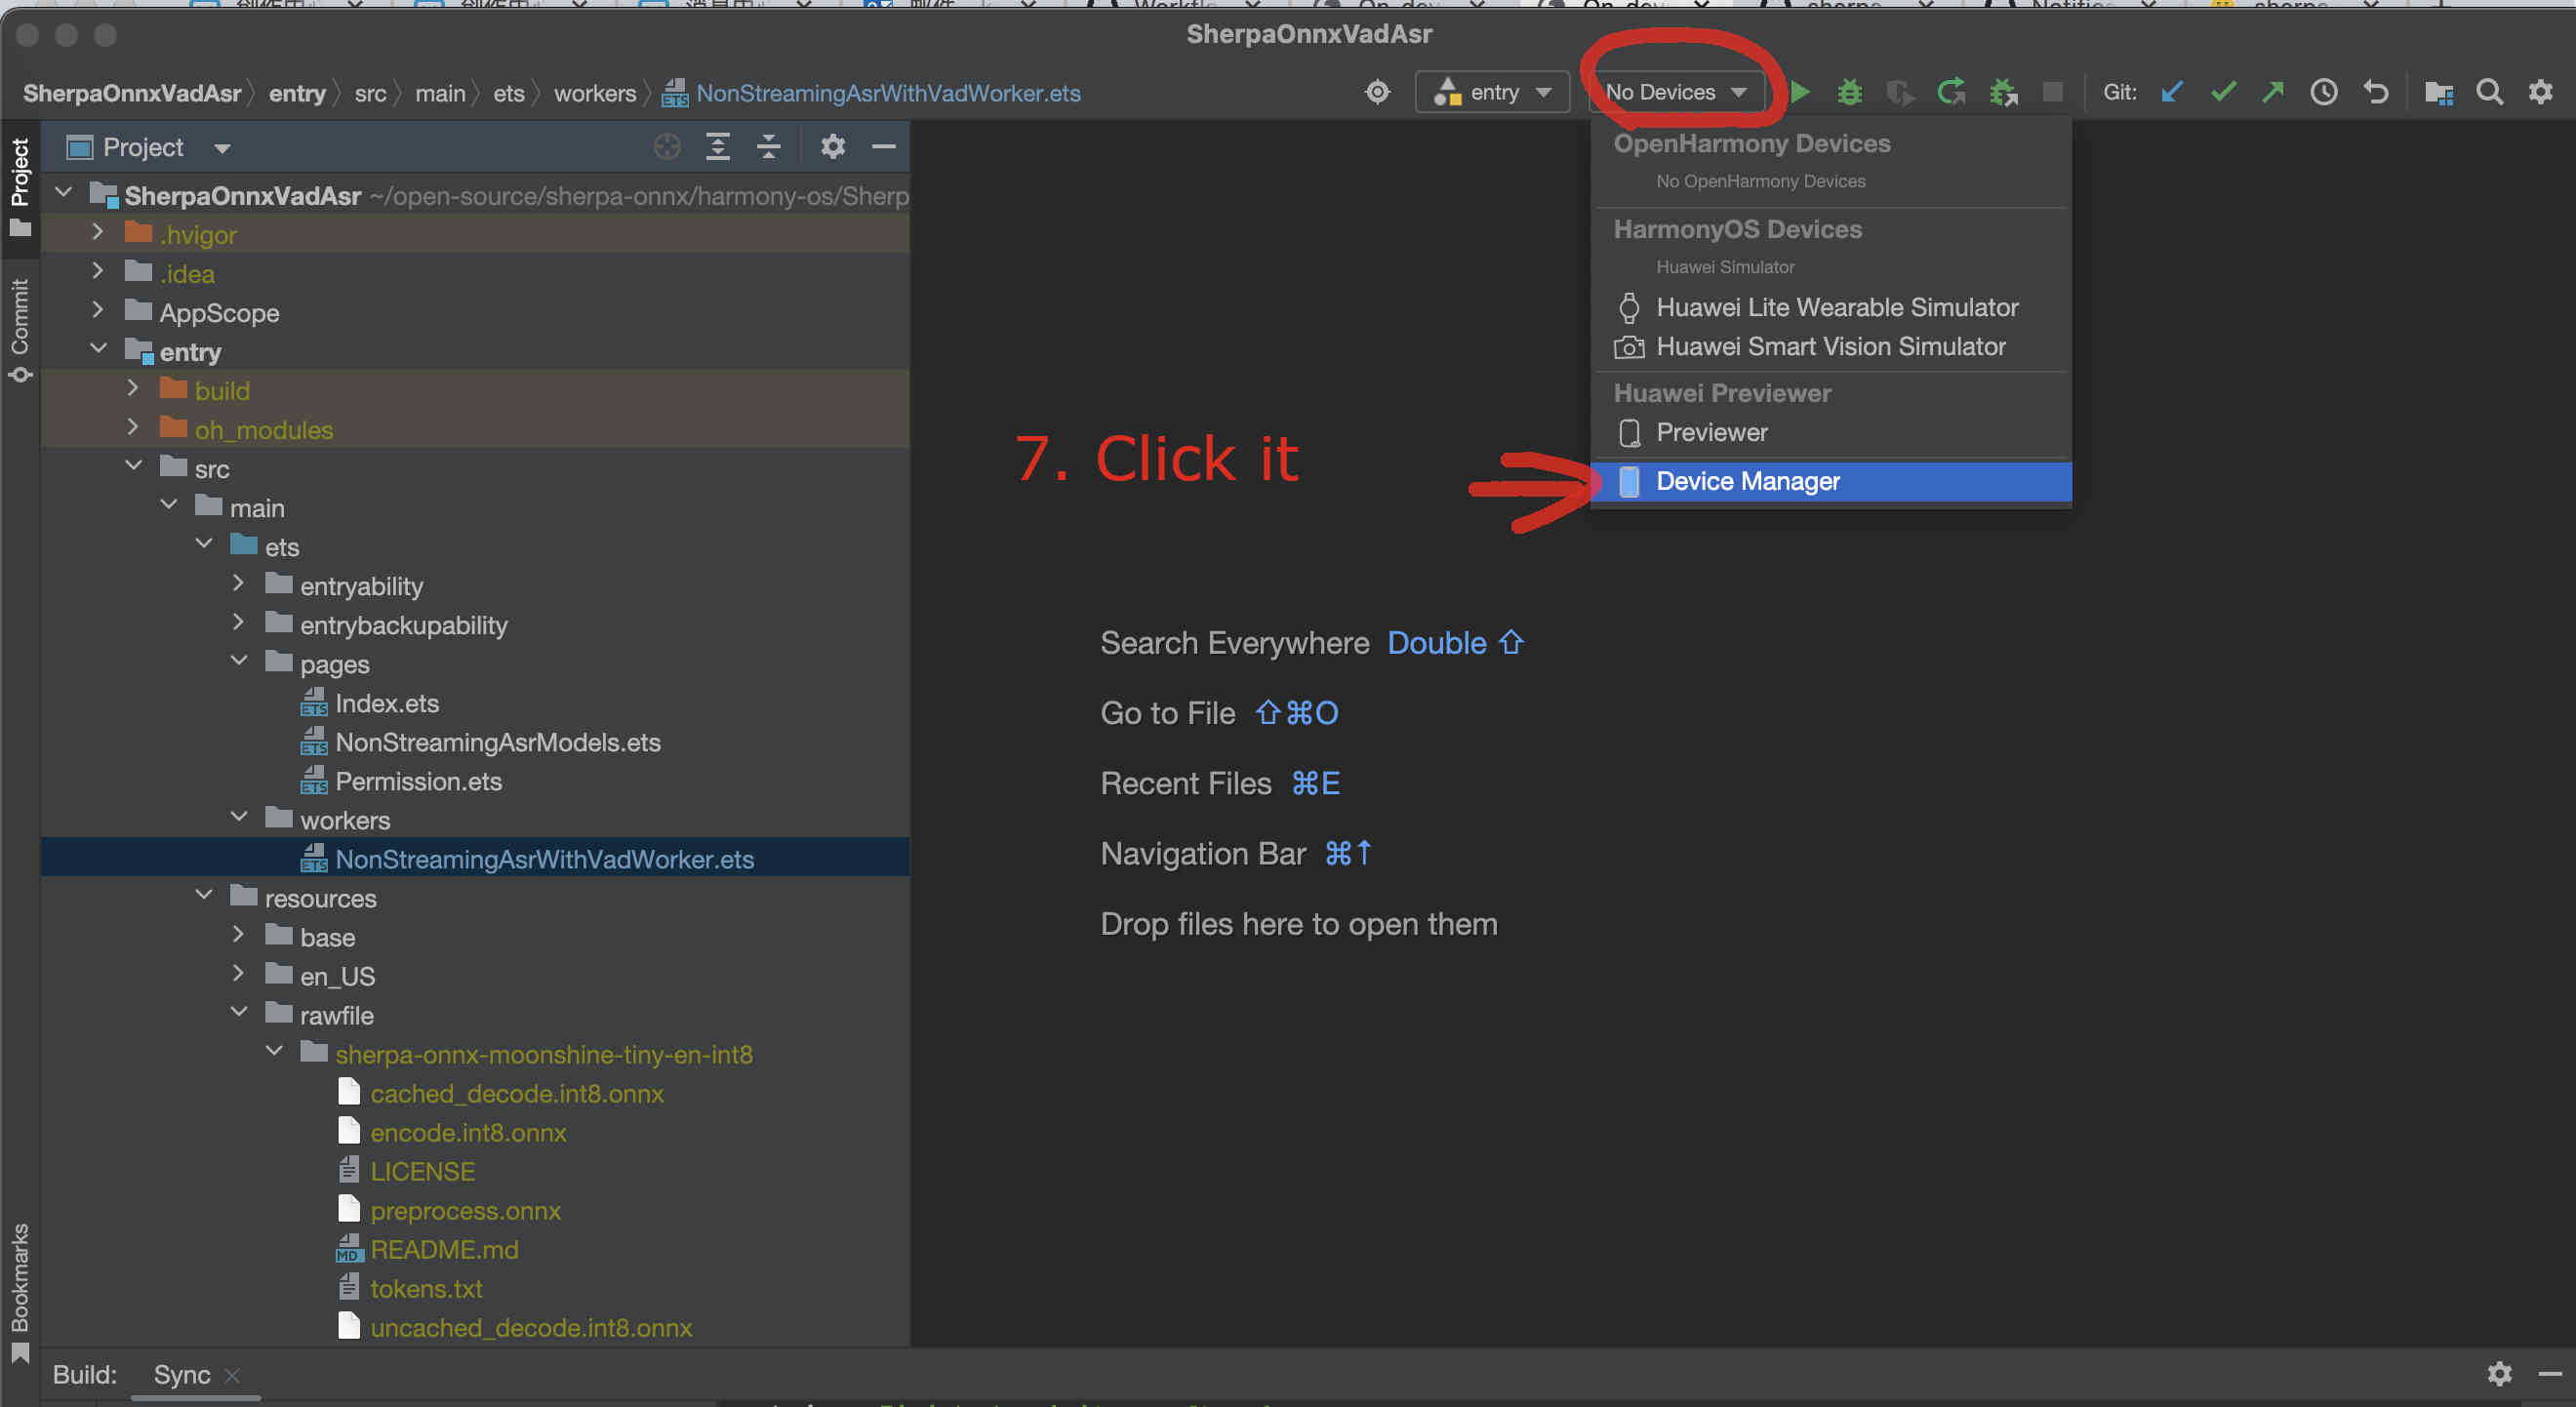Open the Commit tool window side tab
Screen dimensions: 2576x1407
click(20, 330)
